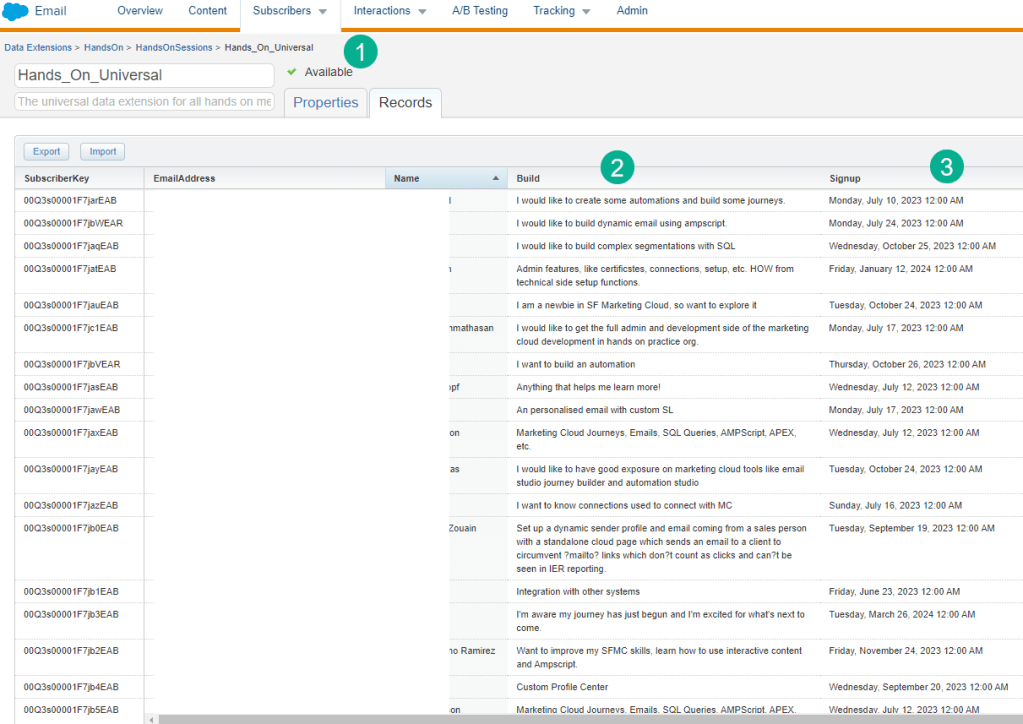Image resolution: width=1023 pixels, height=724 pixels.
Task: Click the Salesforce cloud logo icon
Action: pyautogui.click(x=15, y=12)
